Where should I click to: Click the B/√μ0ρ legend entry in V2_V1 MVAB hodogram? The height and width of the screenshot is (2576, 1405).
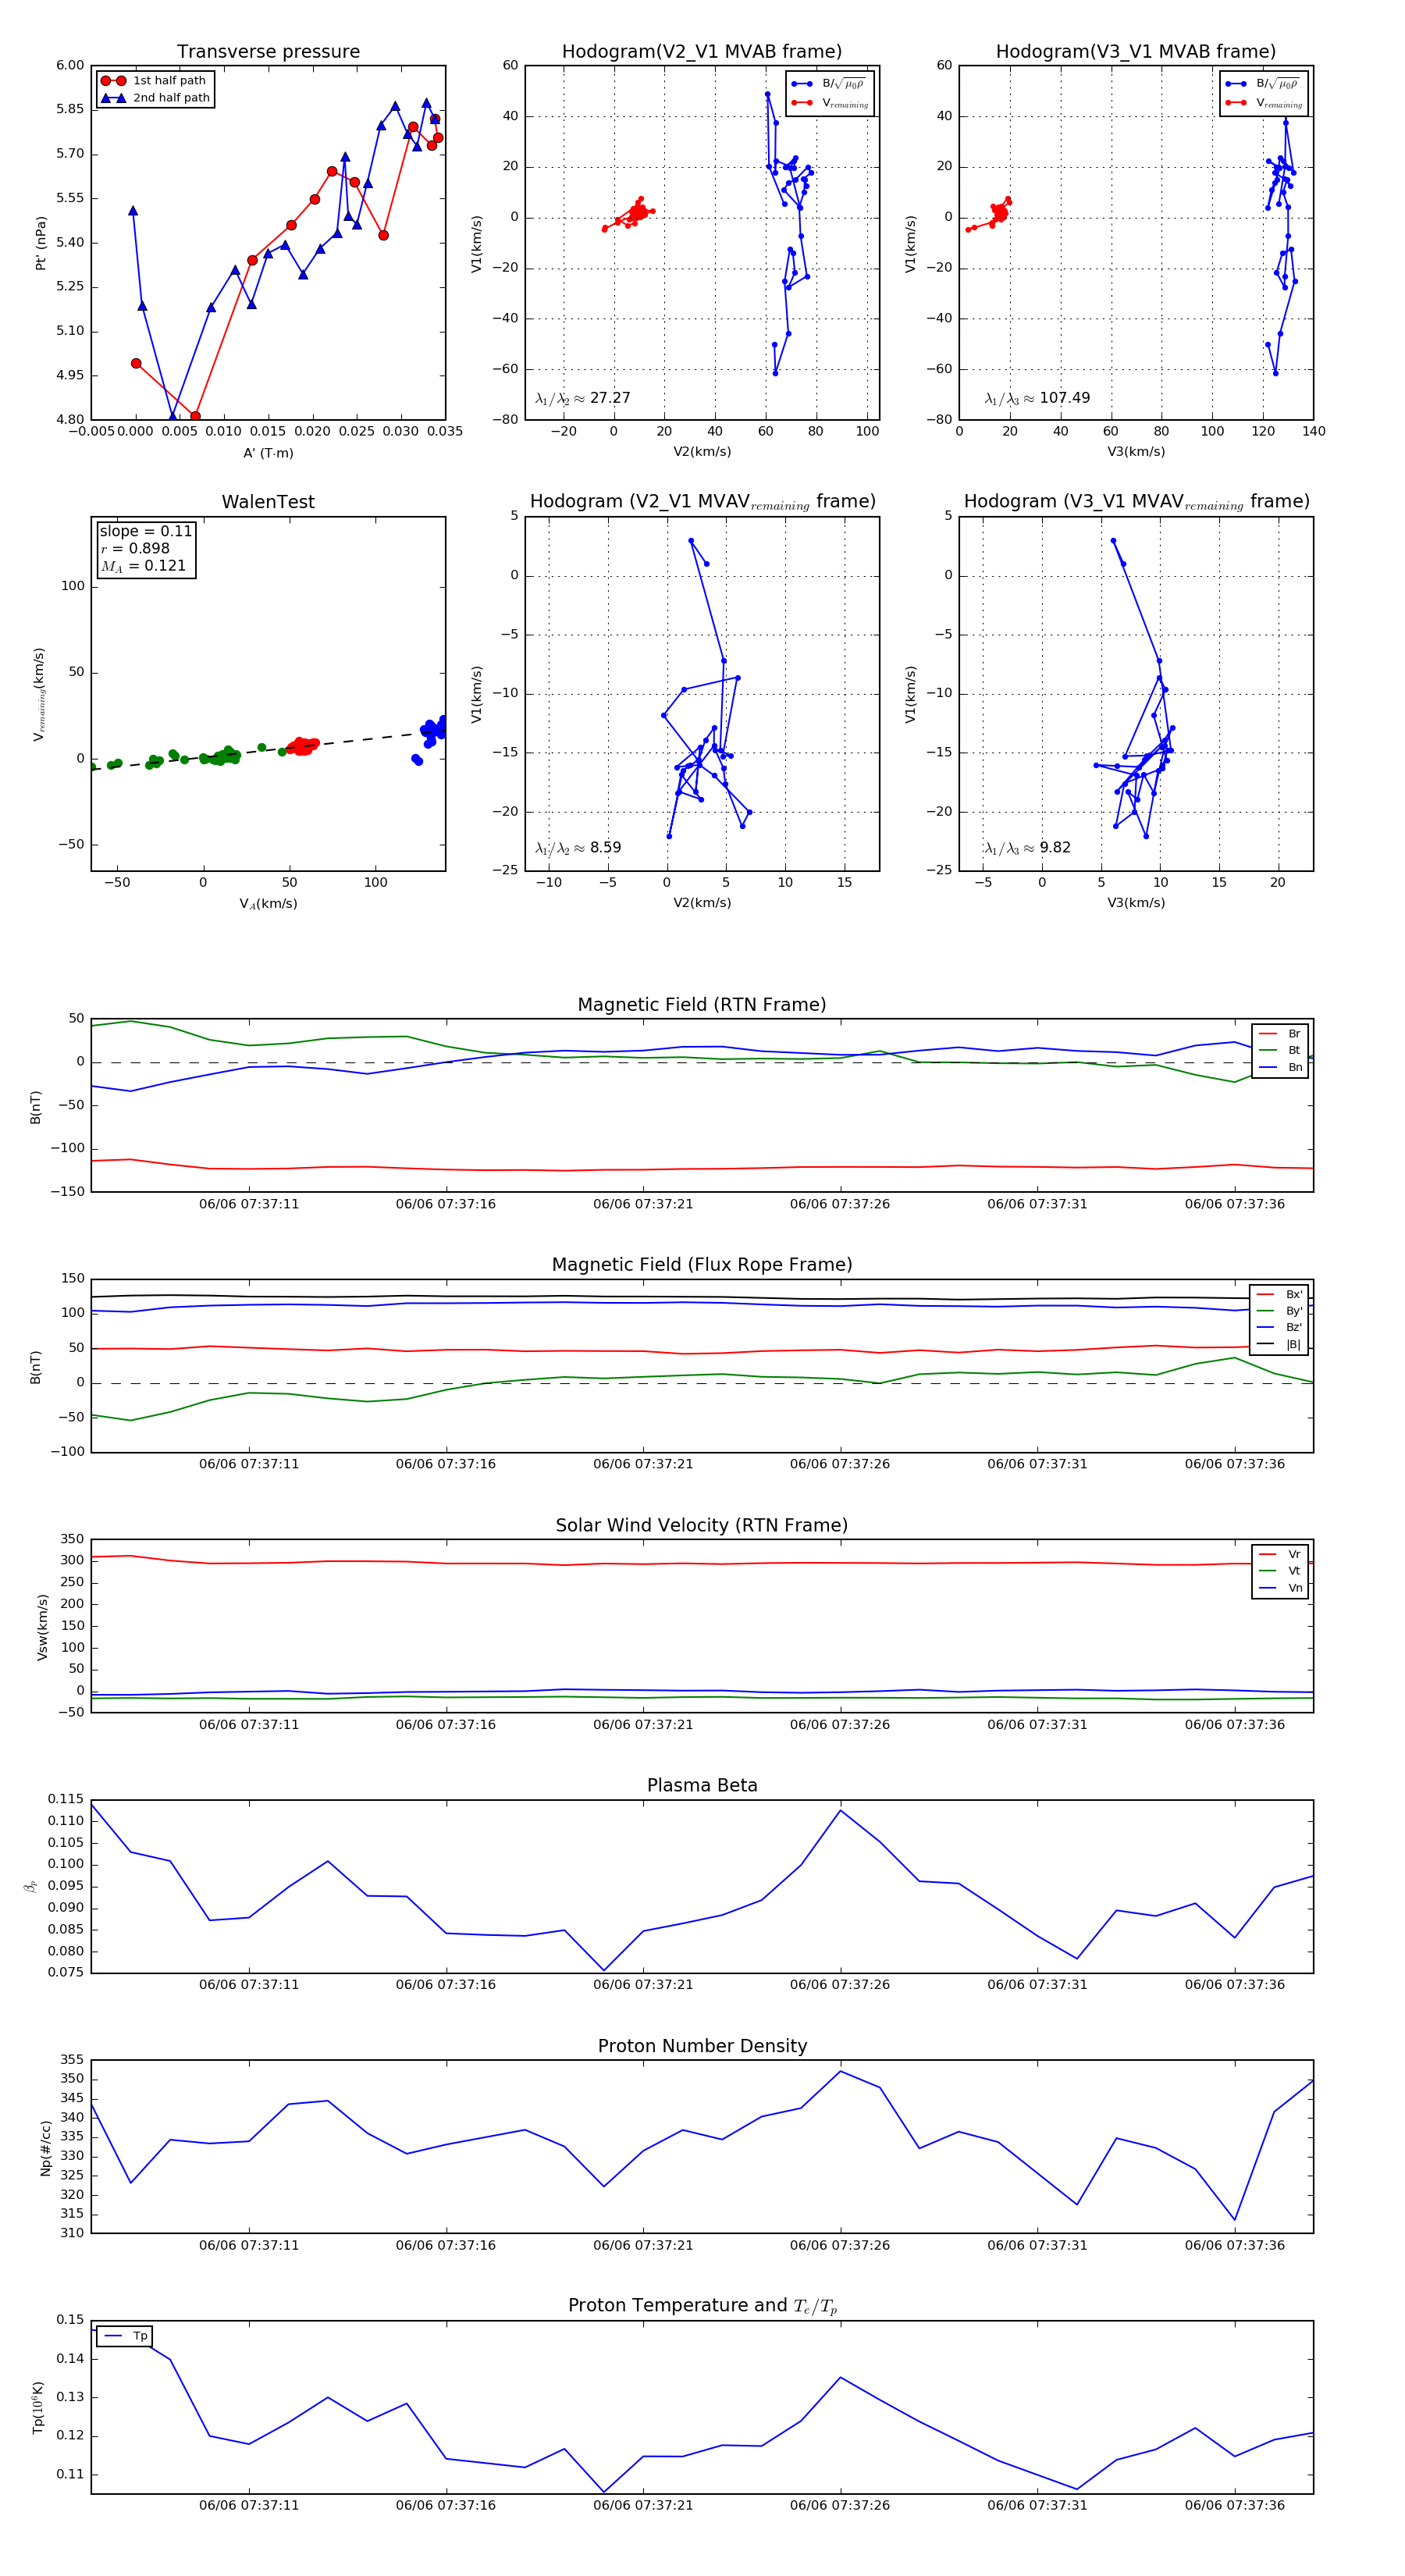click(830, 84)
